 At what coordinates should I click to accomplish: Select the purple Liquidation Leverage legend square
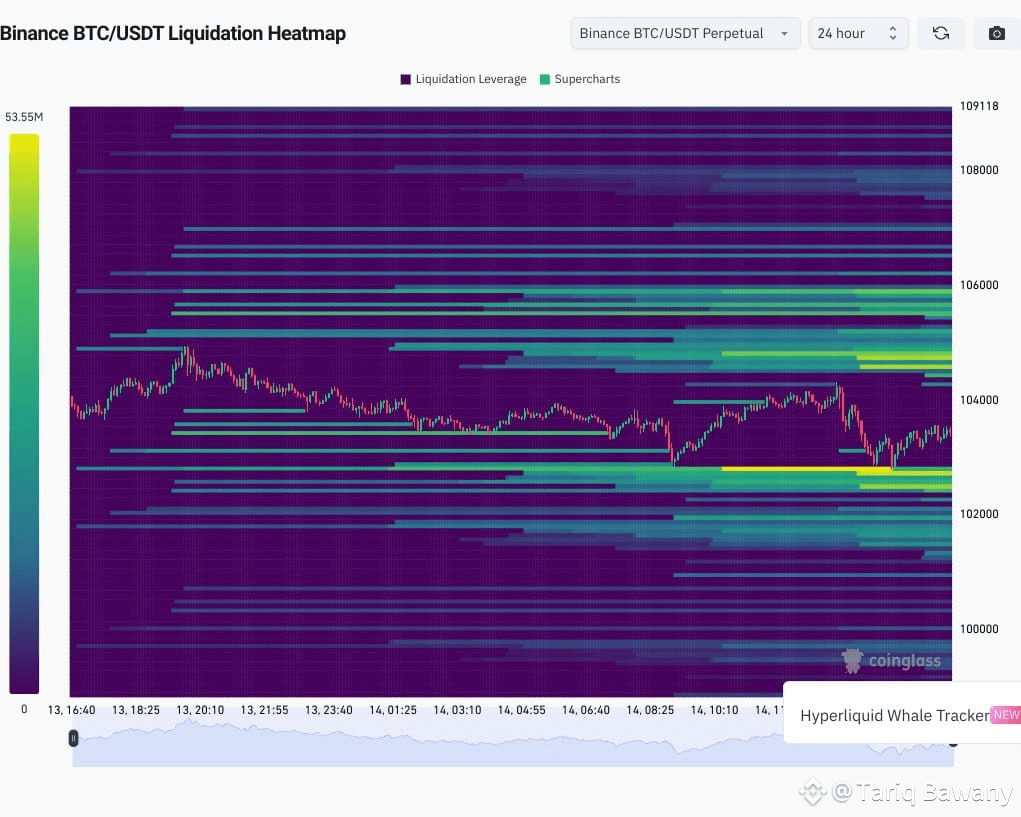pyautogui.click(x=404, y=79)
